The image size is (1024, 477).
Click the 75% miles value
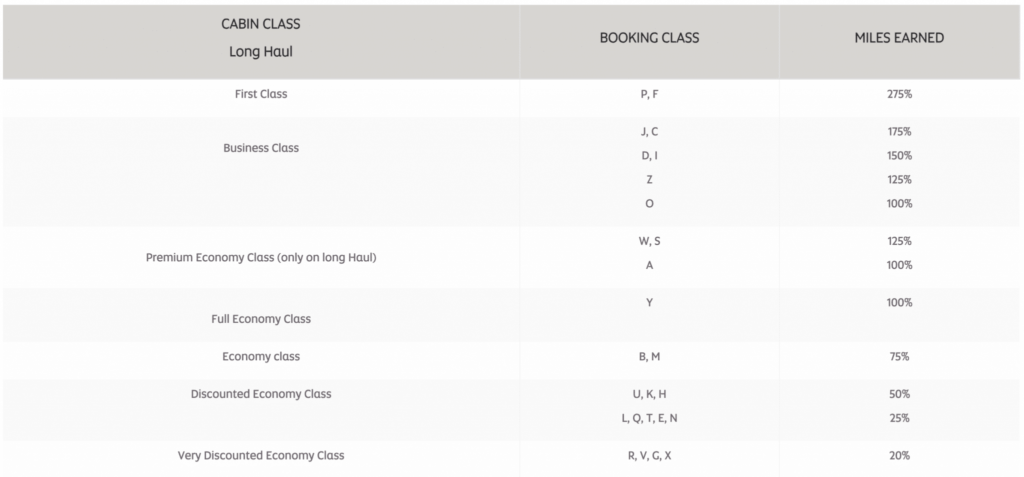point(898,356)
